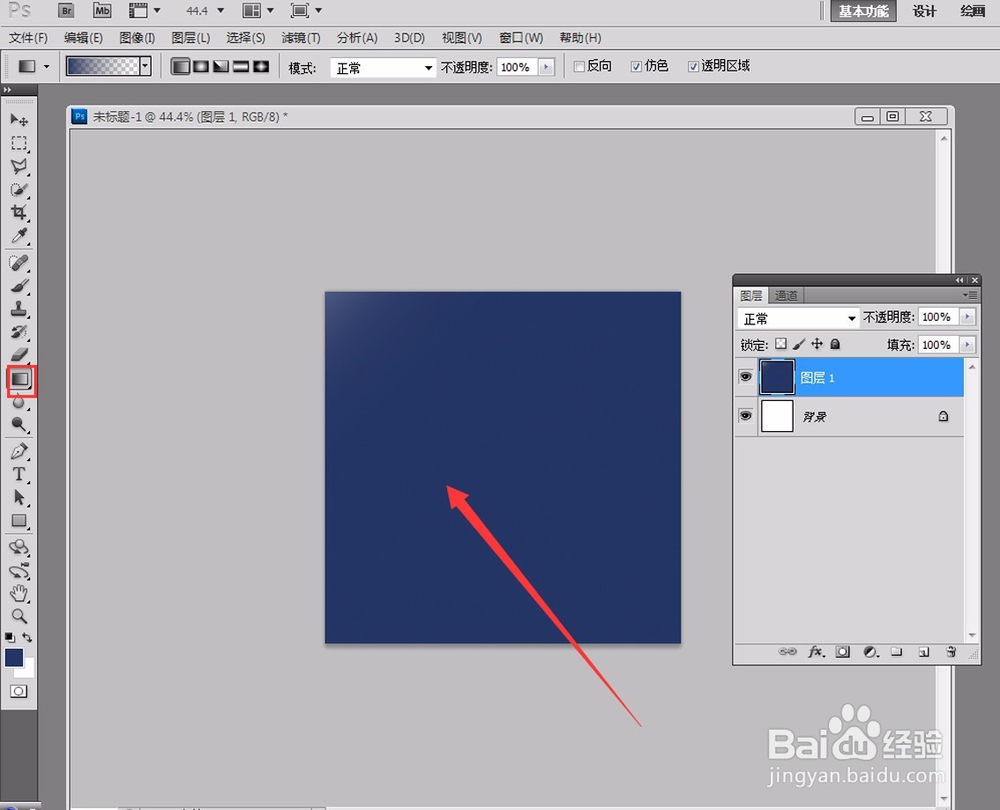Screen dimensions: 1000x810
Task: Launch Adobe Bridge
Action: [66, 11]
